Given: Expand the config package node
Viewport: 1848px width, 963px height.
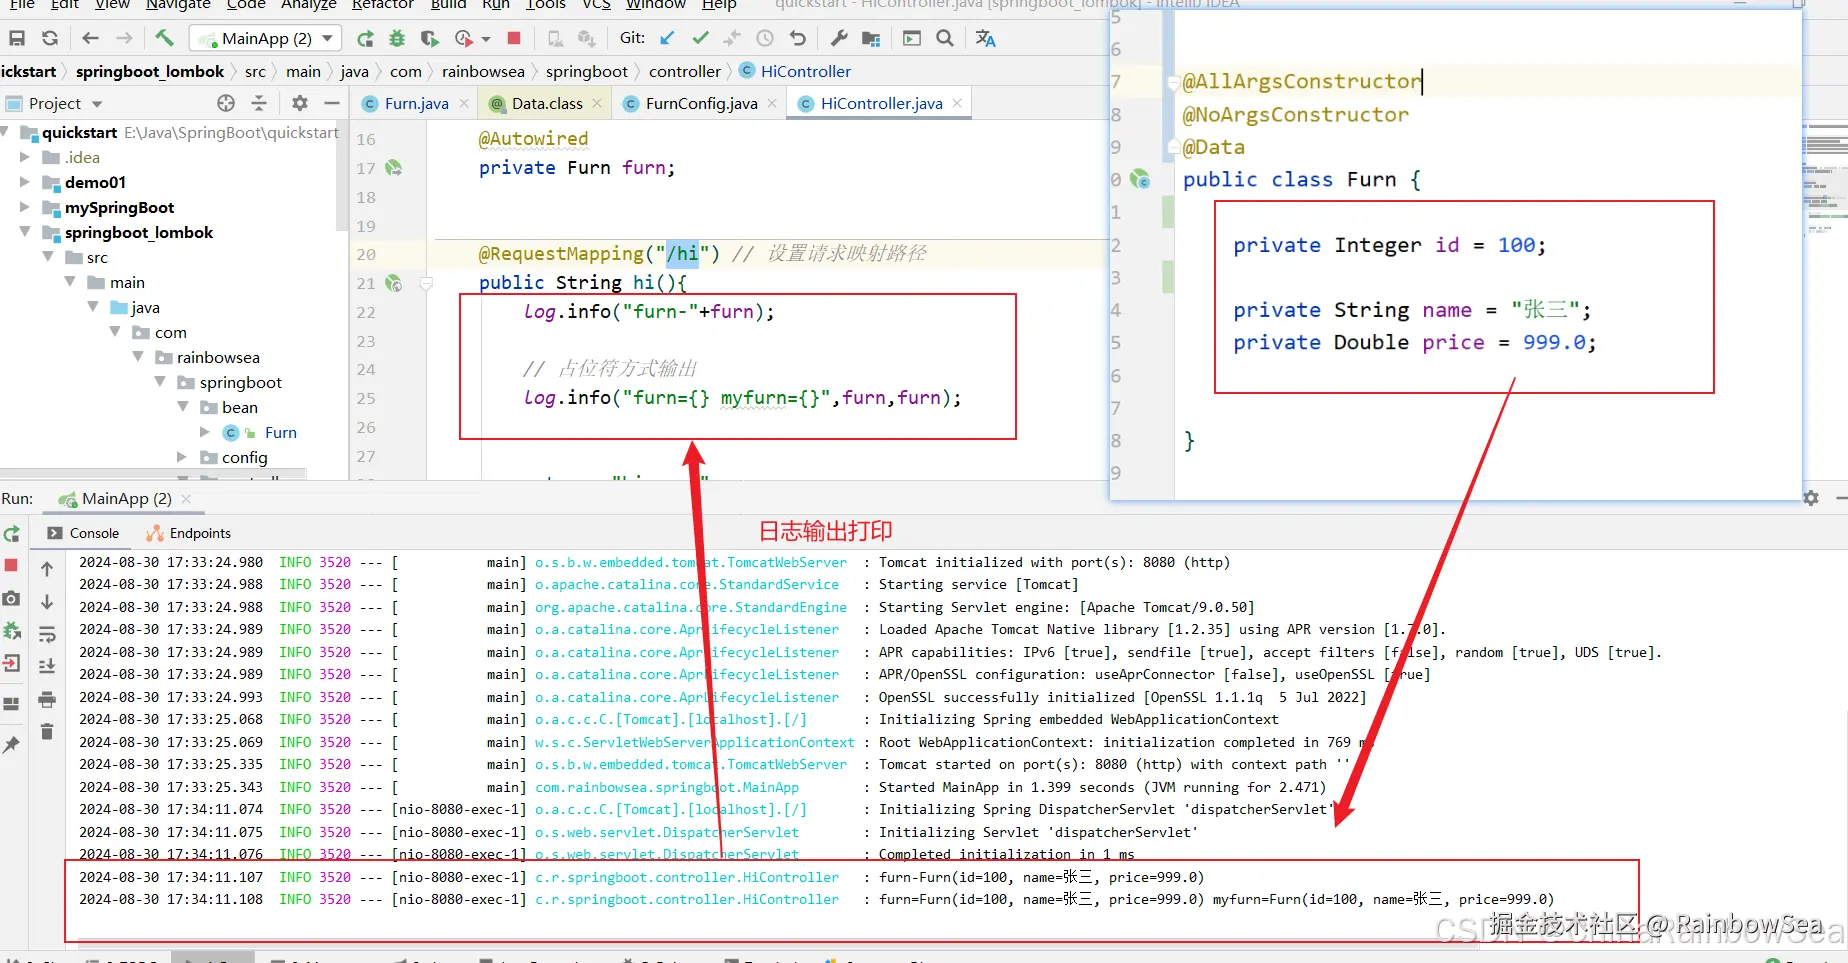Looking at the screenshot, I should [x=182, y=457].
